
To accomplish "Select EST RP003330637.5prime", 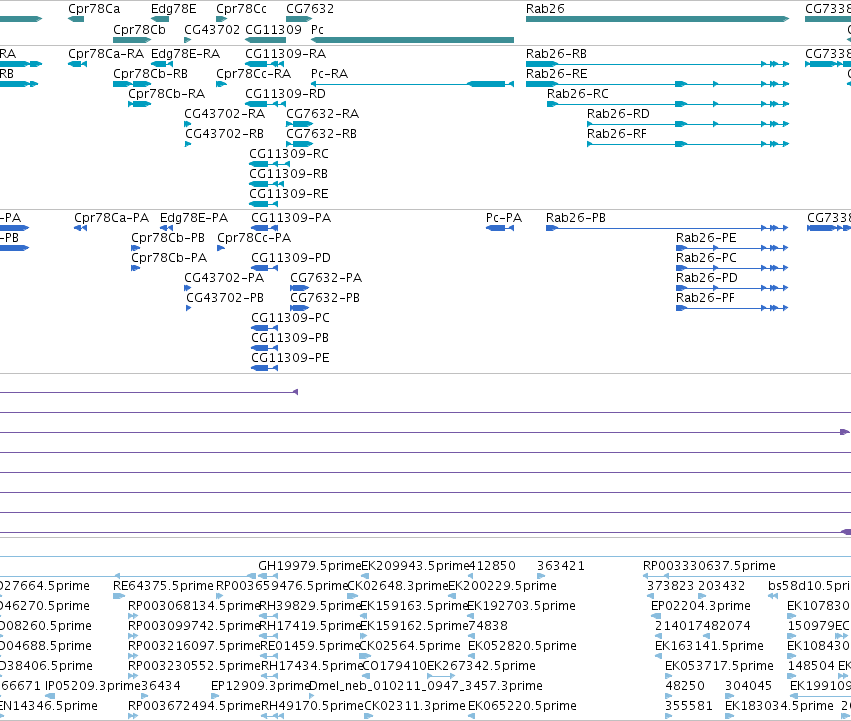I will (709, 566).
